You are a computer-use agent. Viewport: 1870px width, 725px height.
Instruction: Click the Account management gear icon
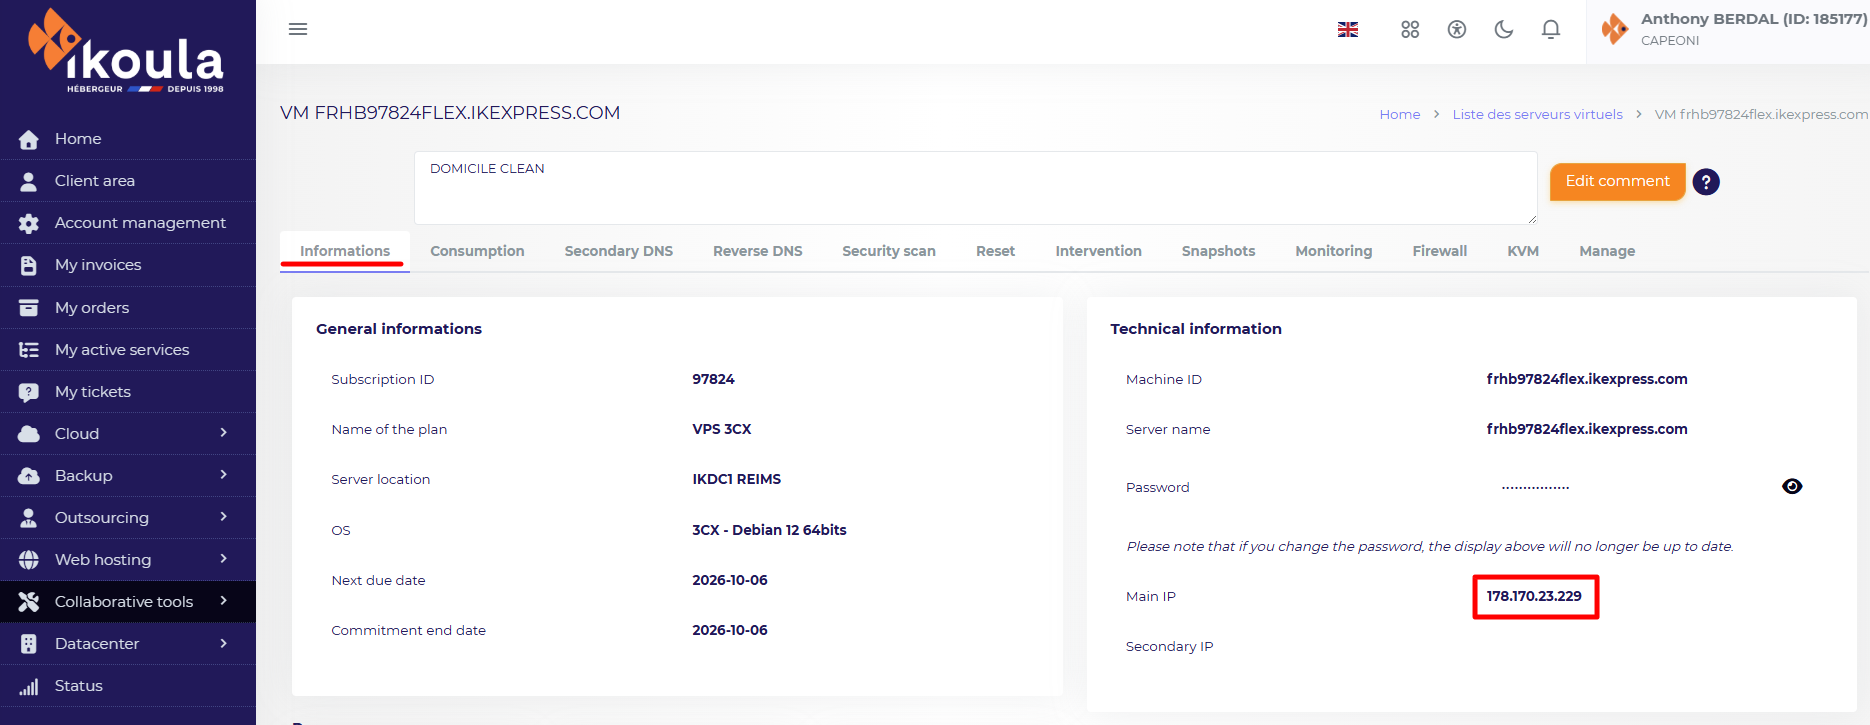[29, 223]
